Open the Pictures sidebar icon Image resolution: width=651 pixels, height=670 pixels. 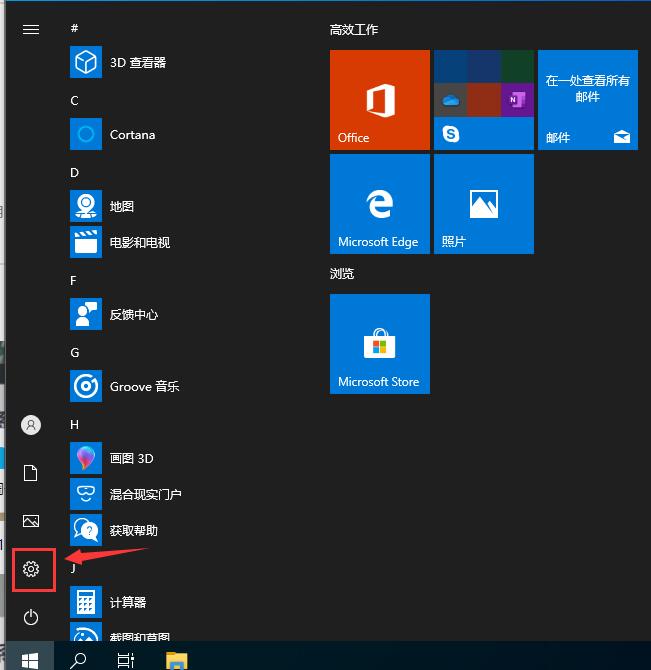[31, 521]
